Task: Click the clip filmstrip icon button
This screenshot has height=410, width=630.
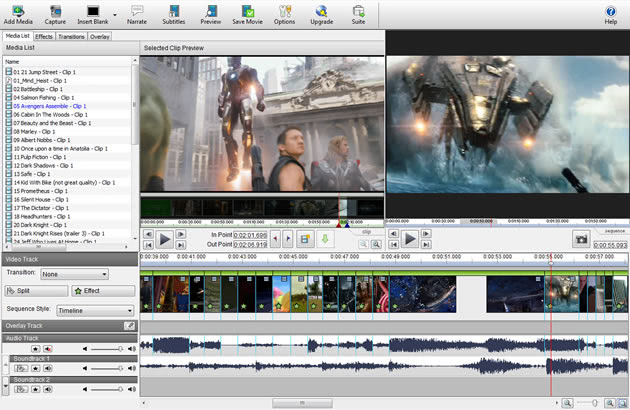Action: pos(305,239)
